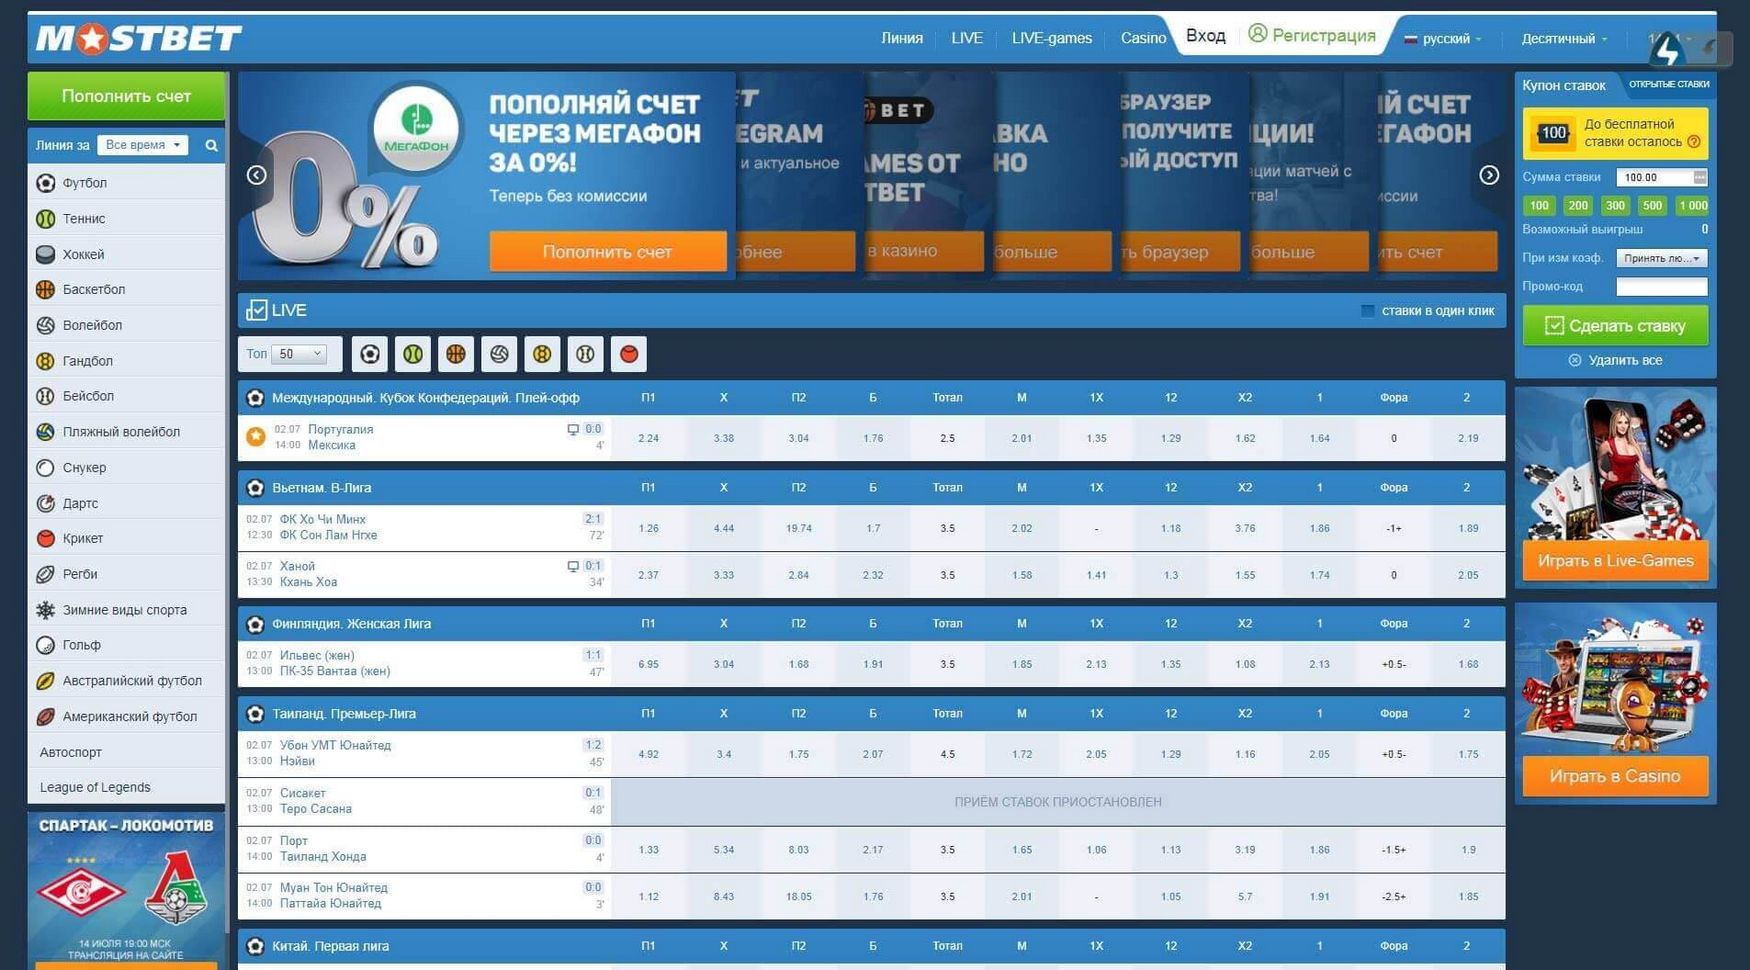Click Сделать ставку in the bet coupon
1750x970 pixels.
(x=1615, y=325)
